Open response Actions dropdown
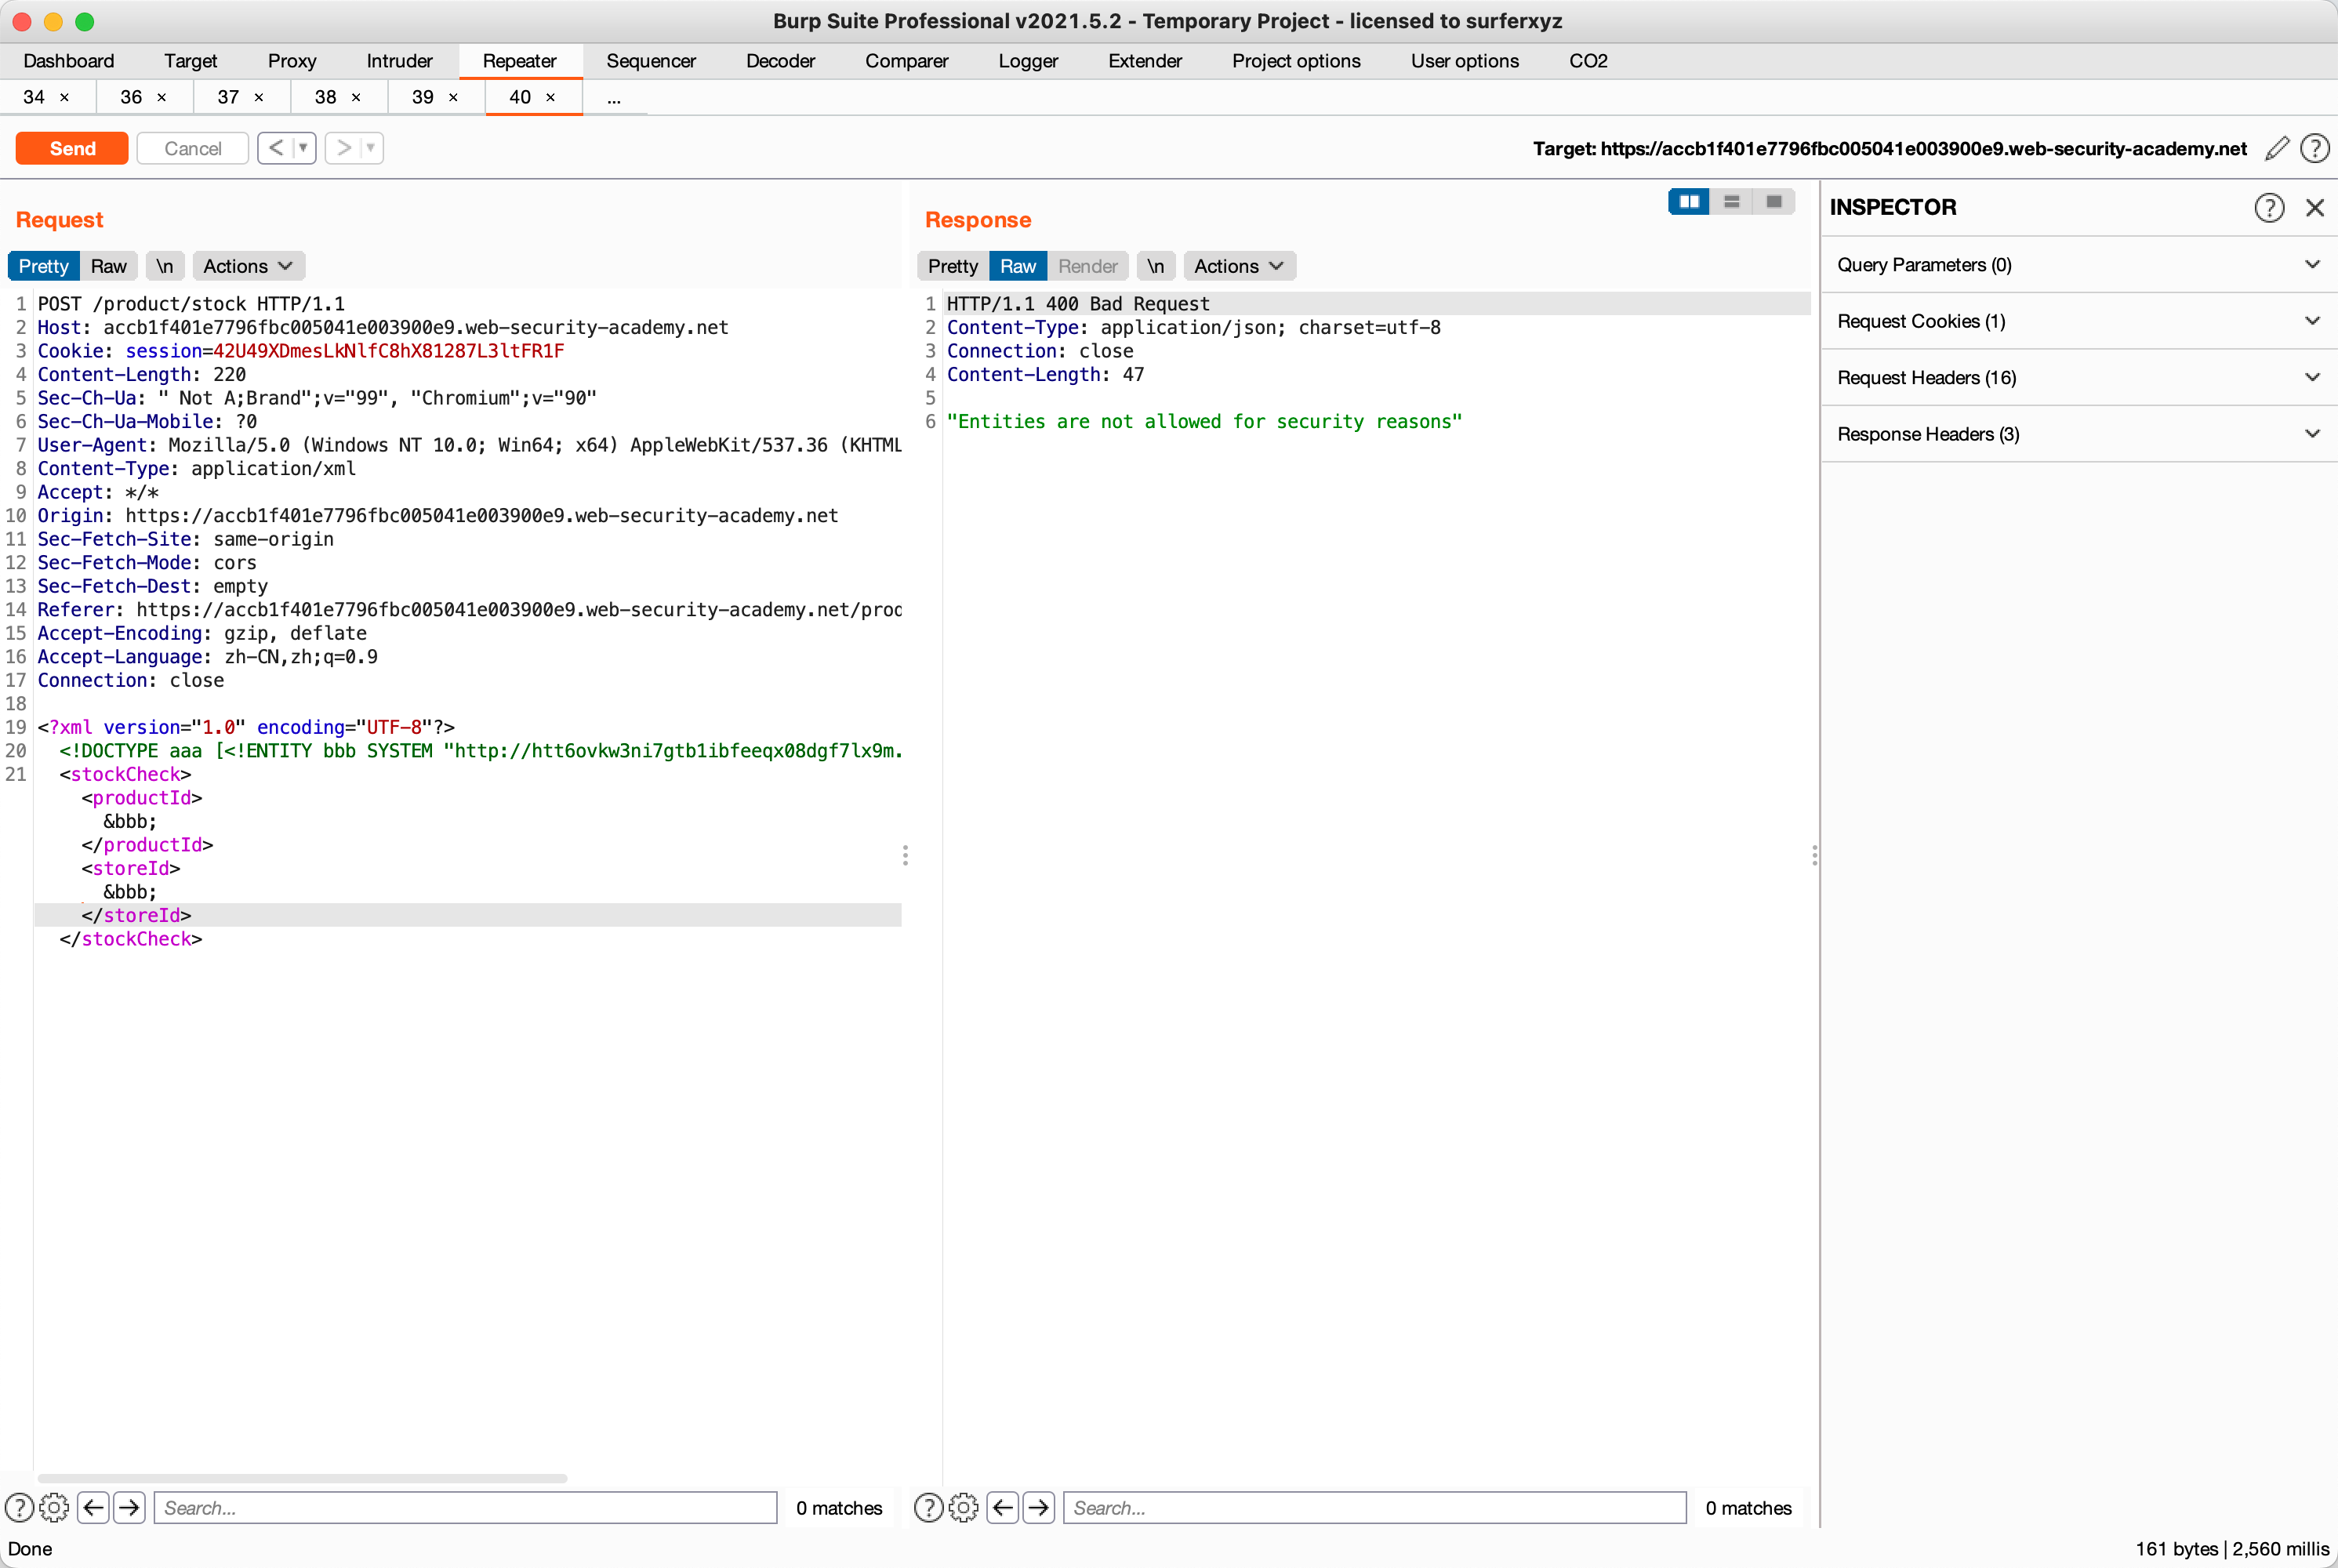The image size is (2338, 1568). [1239, 266]
